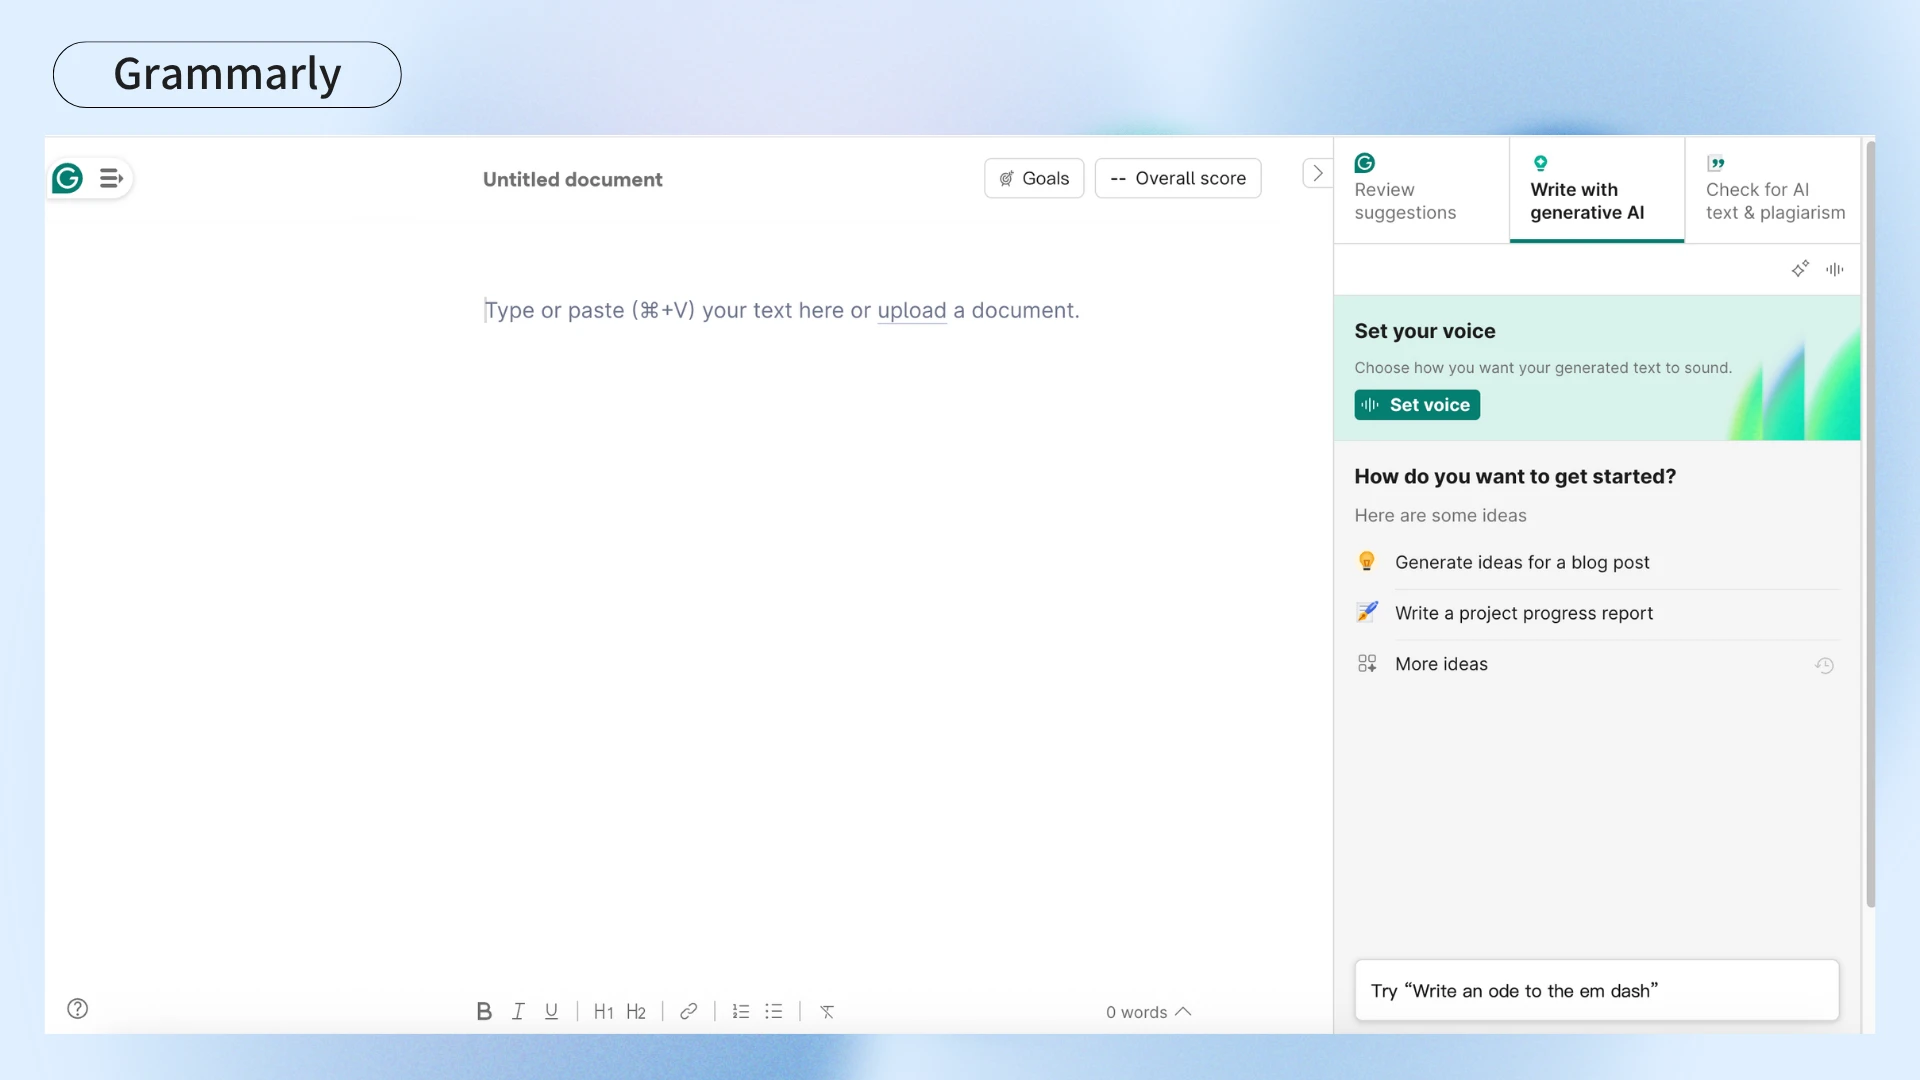Select the H1 heading icon
The height and width of the screenshot is (1080, 1920).
point(603,1011)
